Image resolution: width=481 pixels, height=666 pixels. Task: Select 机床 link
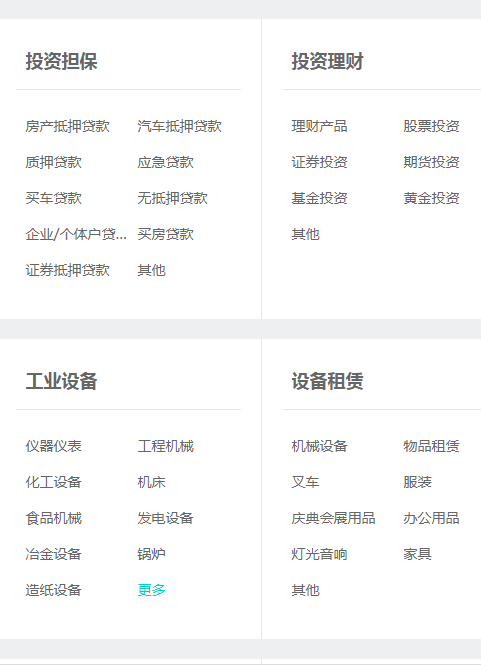151,482
